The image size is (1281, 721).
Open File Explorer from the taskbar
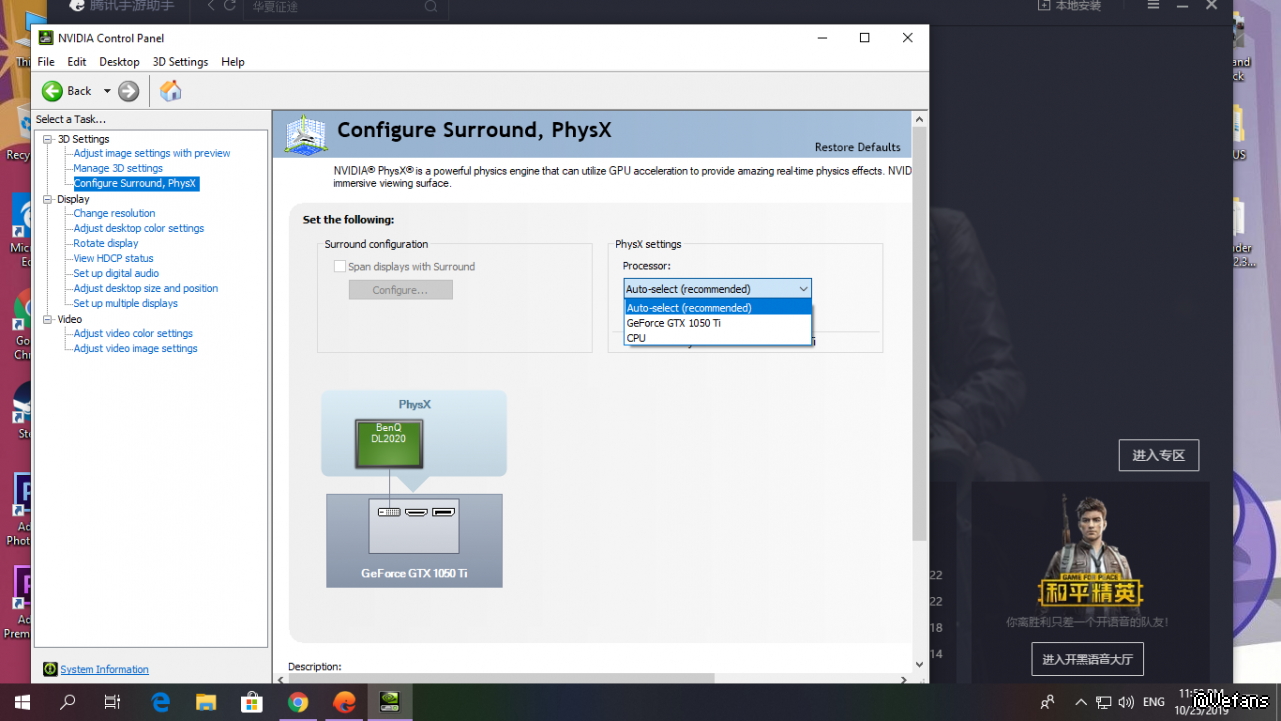(206, 702)
